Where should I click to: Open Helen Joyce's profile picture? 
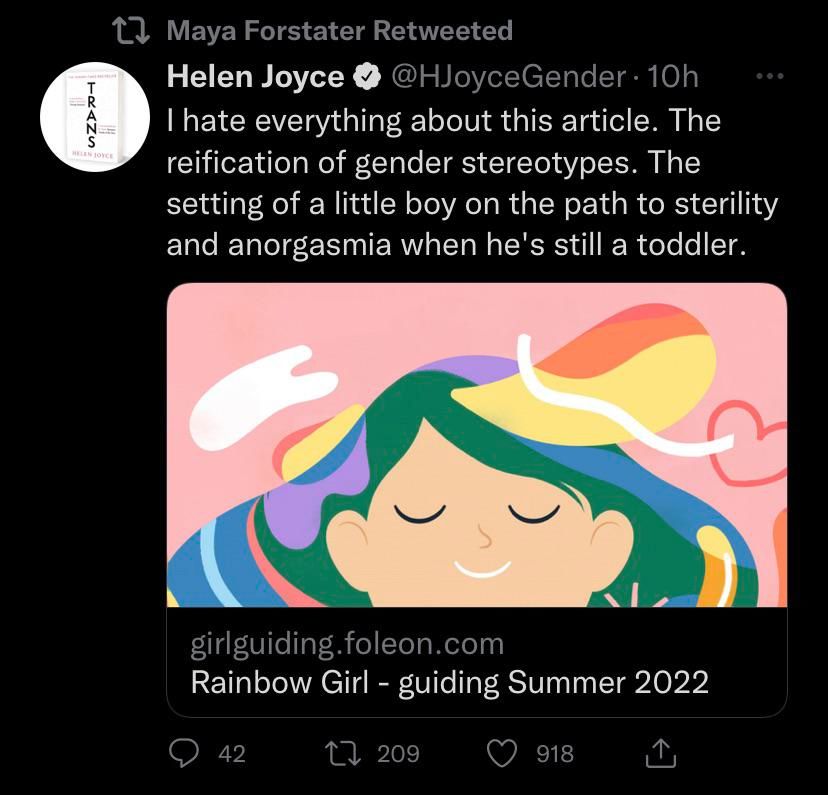95,117
